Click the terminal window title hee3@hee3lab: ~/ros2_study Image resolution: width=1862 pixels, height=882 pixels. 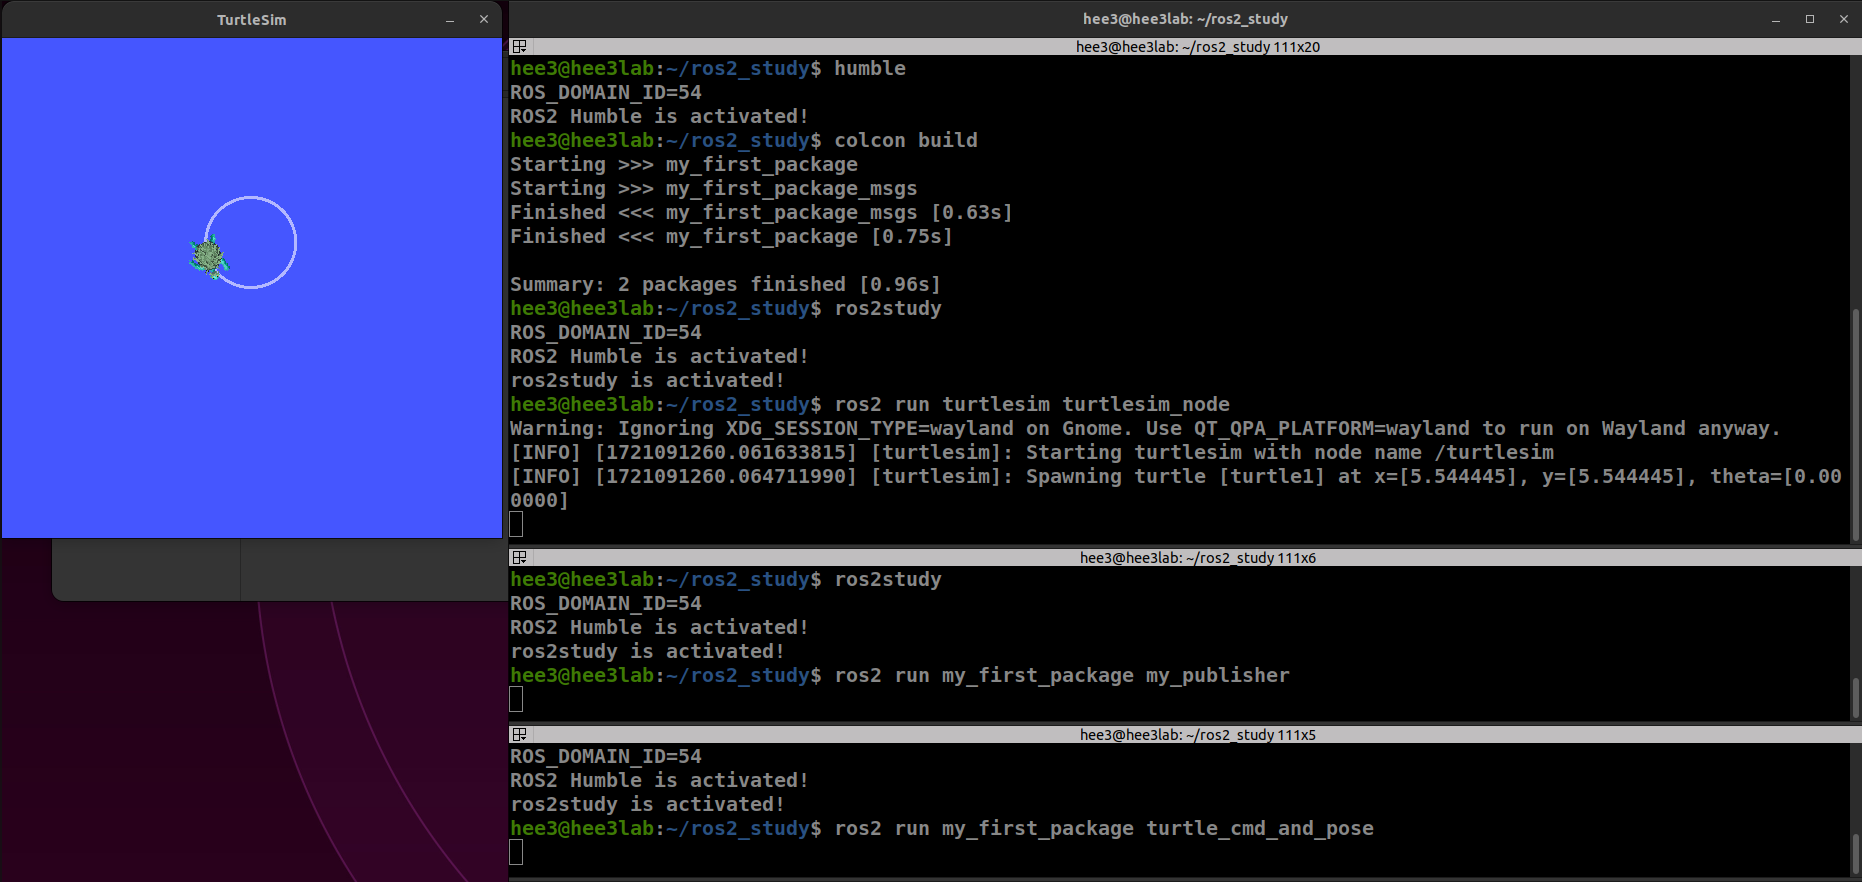tap(1185, 19)
